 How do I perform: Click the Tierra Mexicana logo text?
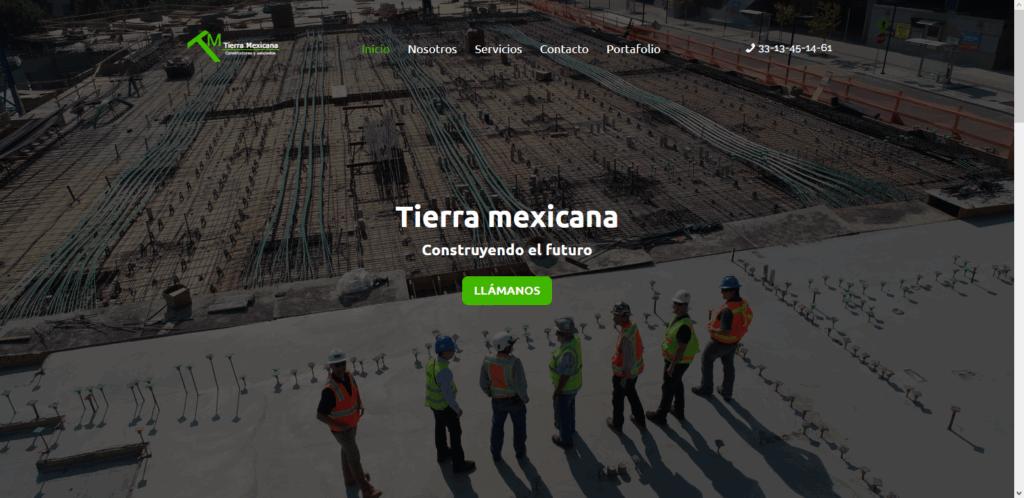coord(251,45)
